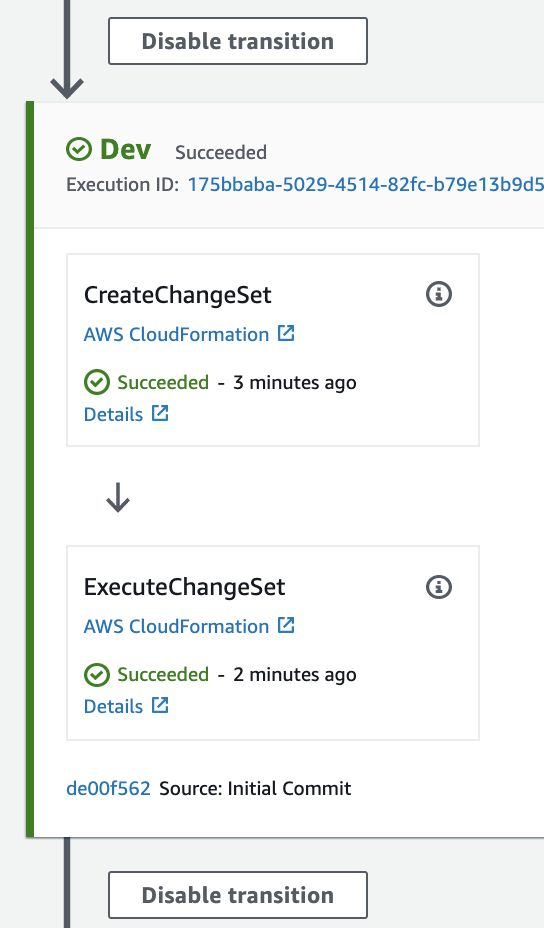Open commit de00f562 link
This screenshot has width=544, height=928.
(108, 788)
